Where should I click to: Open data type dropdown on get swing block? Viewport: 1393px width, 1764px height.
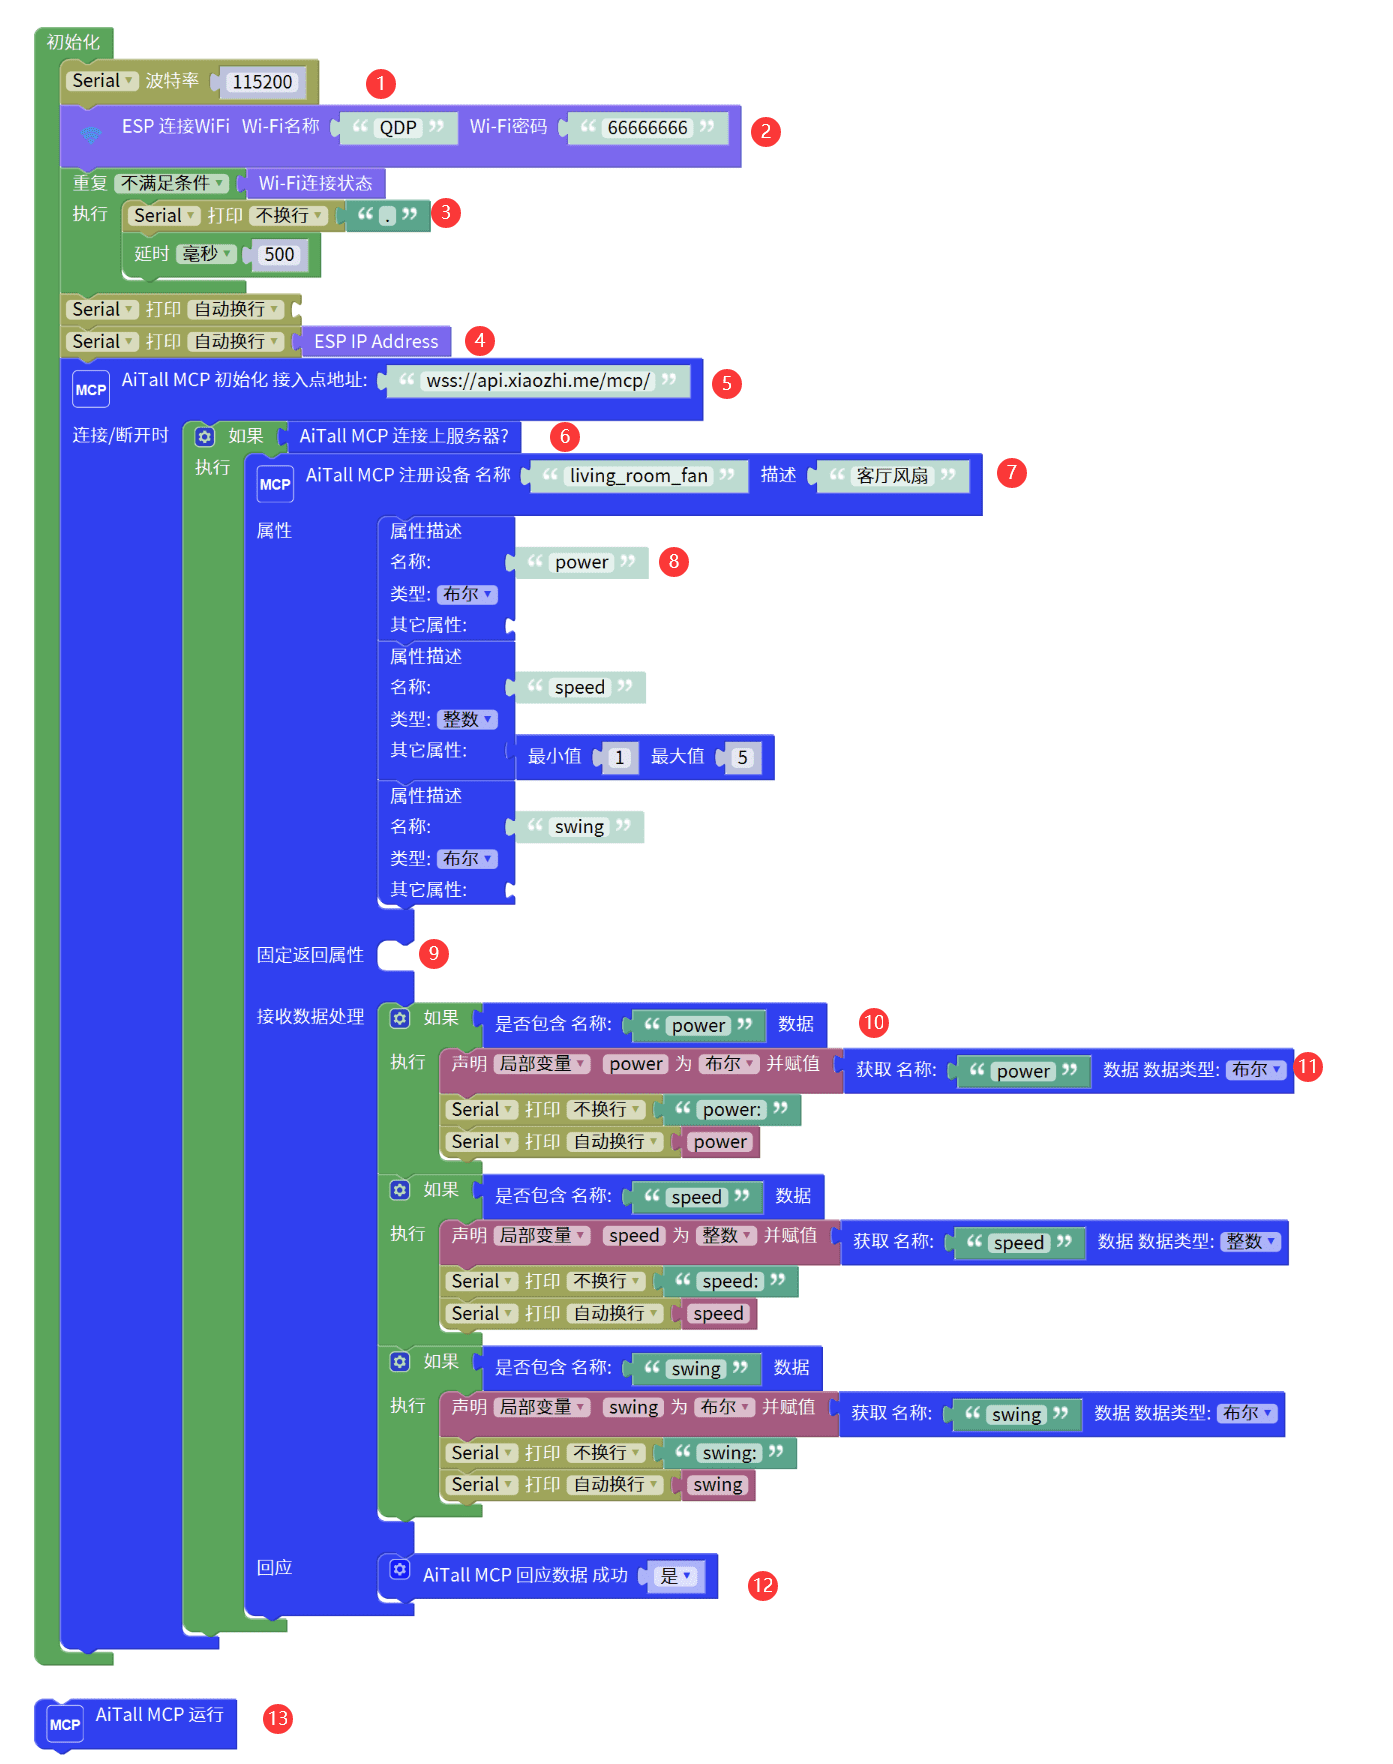click(x=1247, y=1413)
